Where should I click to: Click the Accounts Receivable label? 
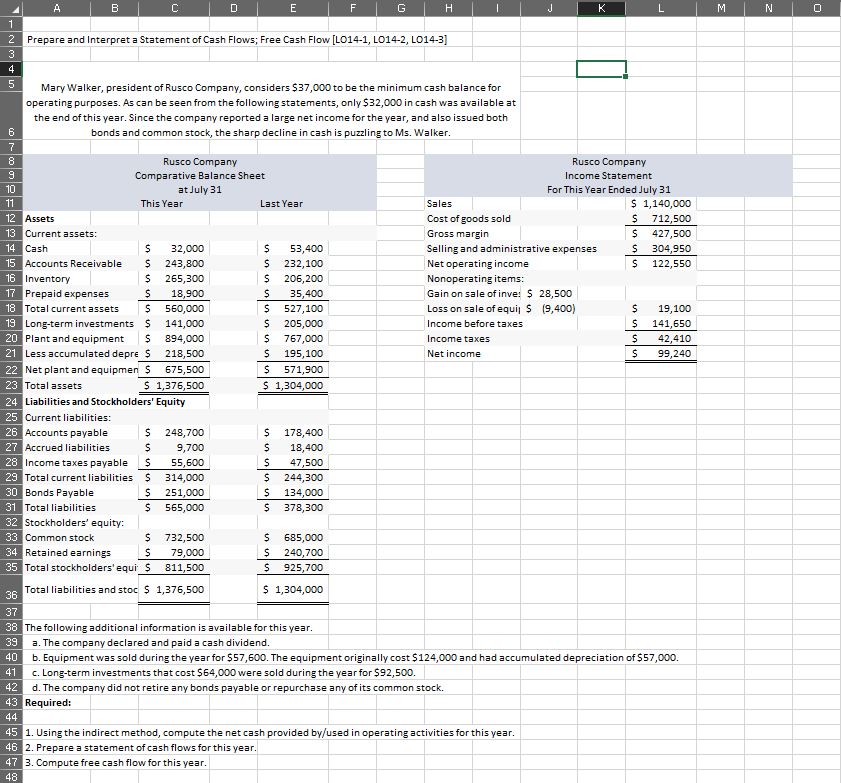click(73, 263)
